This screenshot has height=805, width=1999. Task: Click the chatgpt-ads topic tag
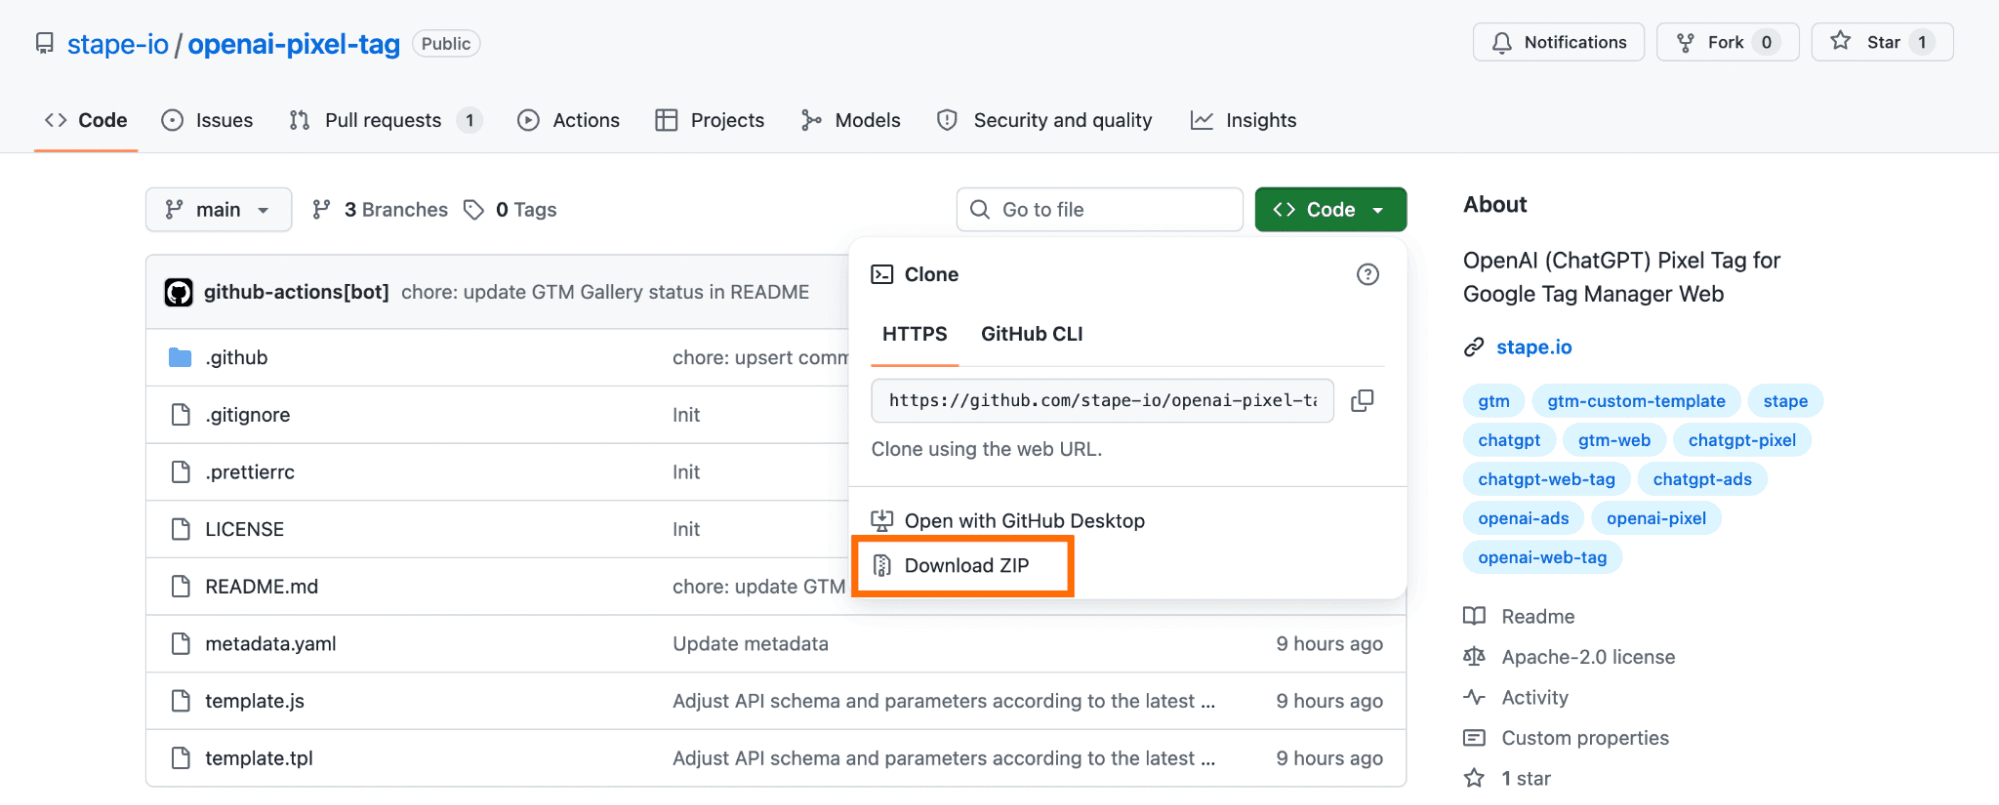[1702, 479]
